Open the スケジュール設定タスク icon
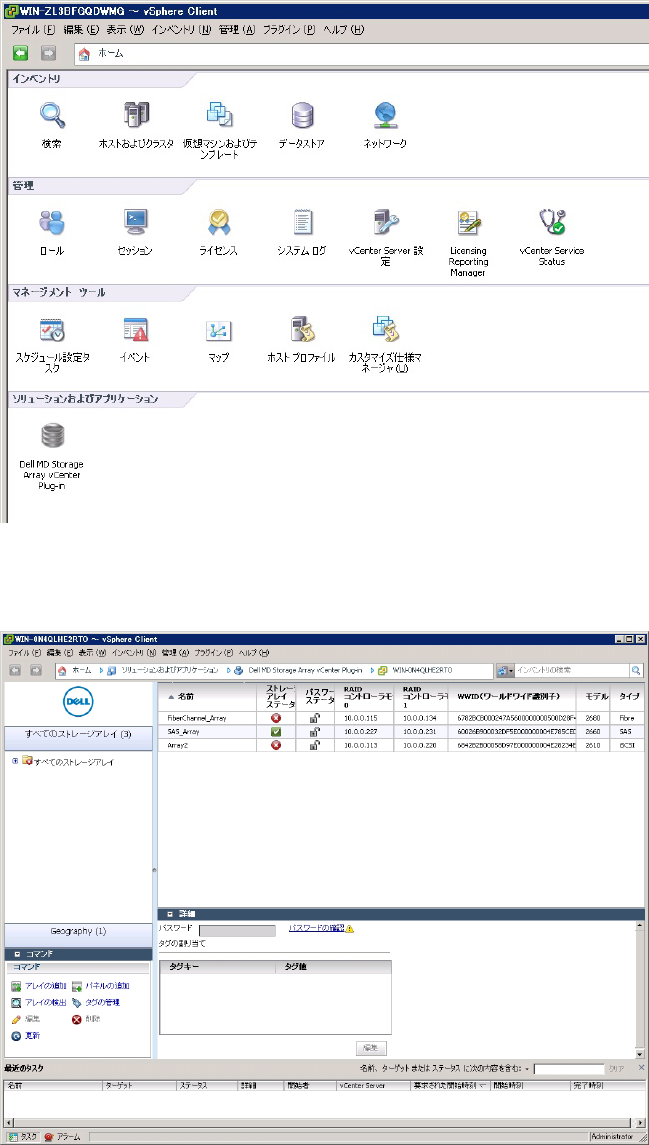The height and width of the screenshot is (1145, 649). click(52, 330)
